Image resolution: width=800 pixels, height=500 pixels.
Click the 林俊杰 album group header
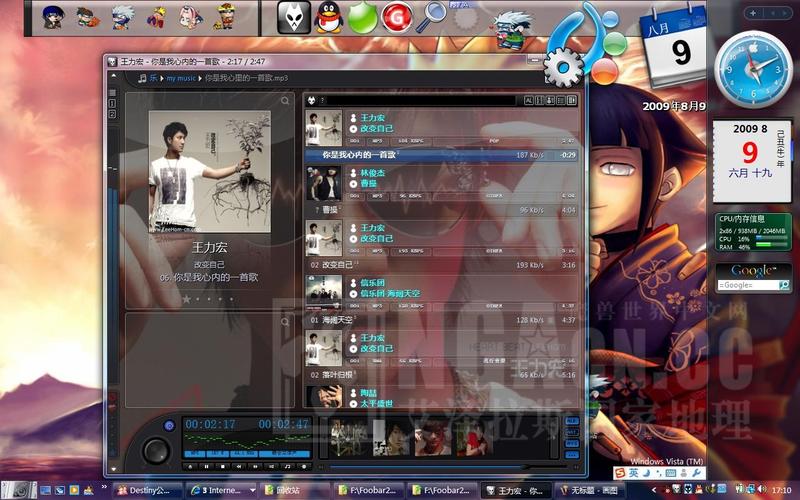pyautogui.click(x=441, y=183)
